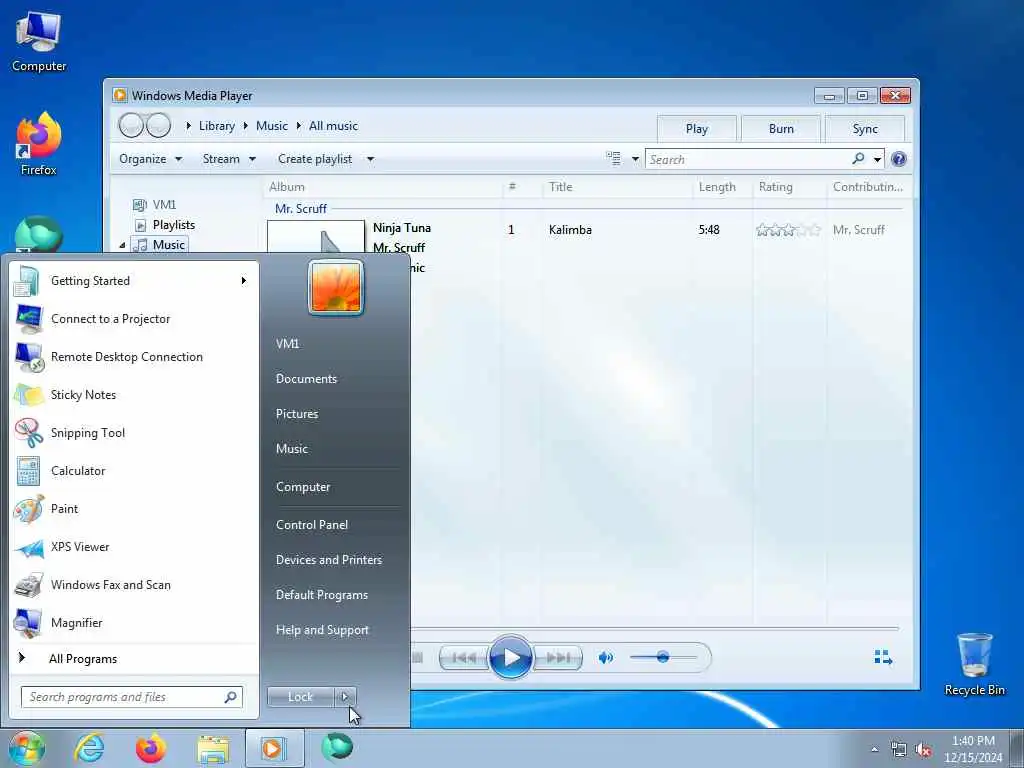This screenshot has width=1024, height=768.
Task: Skip to next track
Action: pyautogui.click(x=557, y=658)
